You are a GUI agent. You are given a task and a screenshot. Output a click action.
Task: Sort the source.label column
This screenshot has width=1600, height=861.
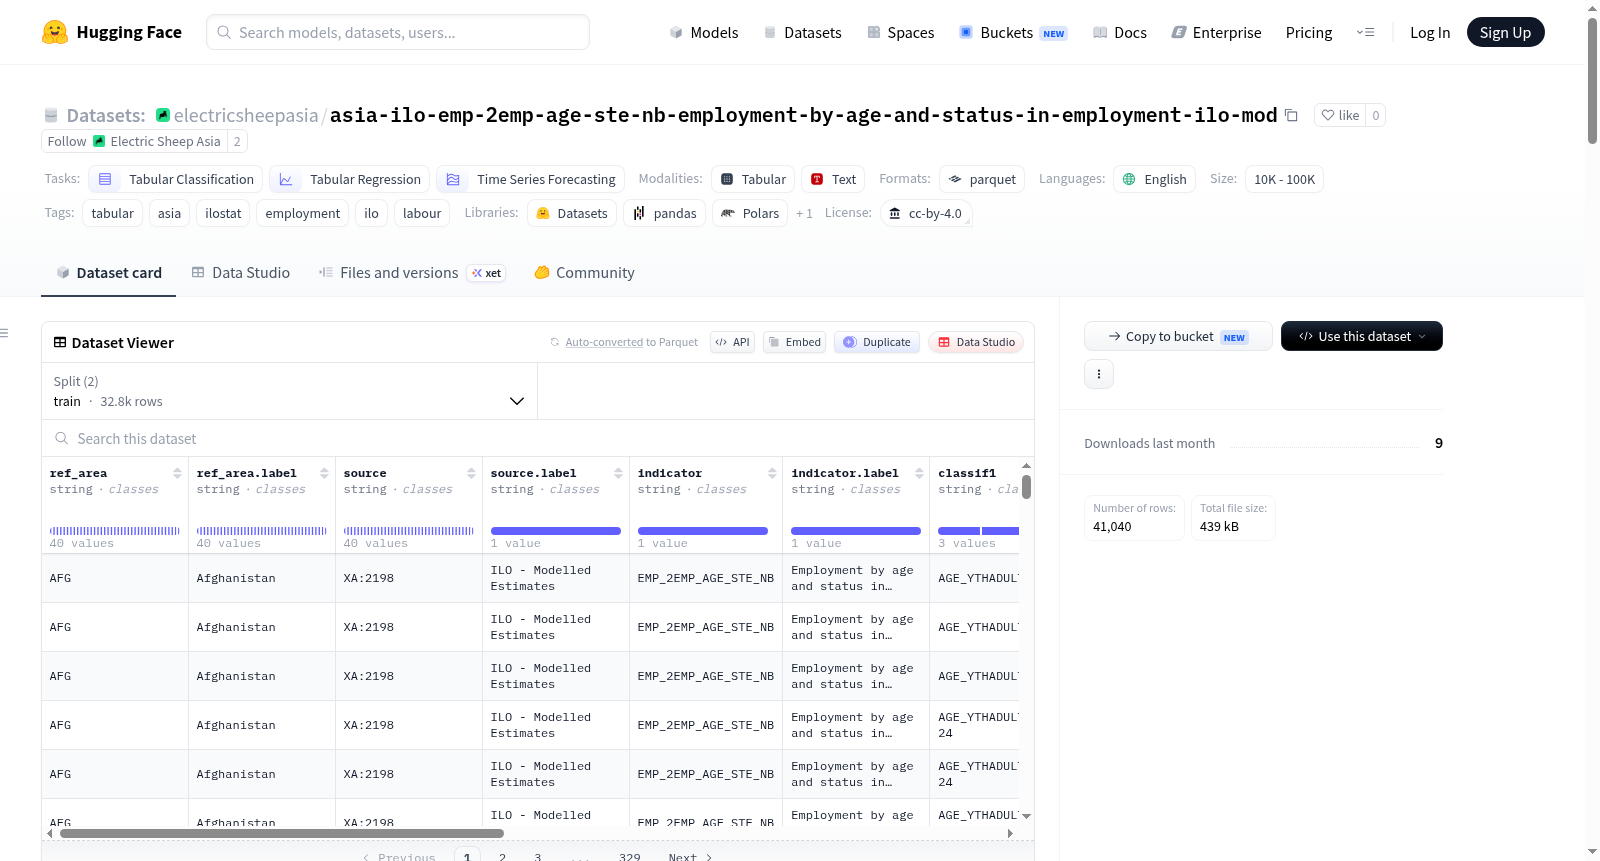618,473
